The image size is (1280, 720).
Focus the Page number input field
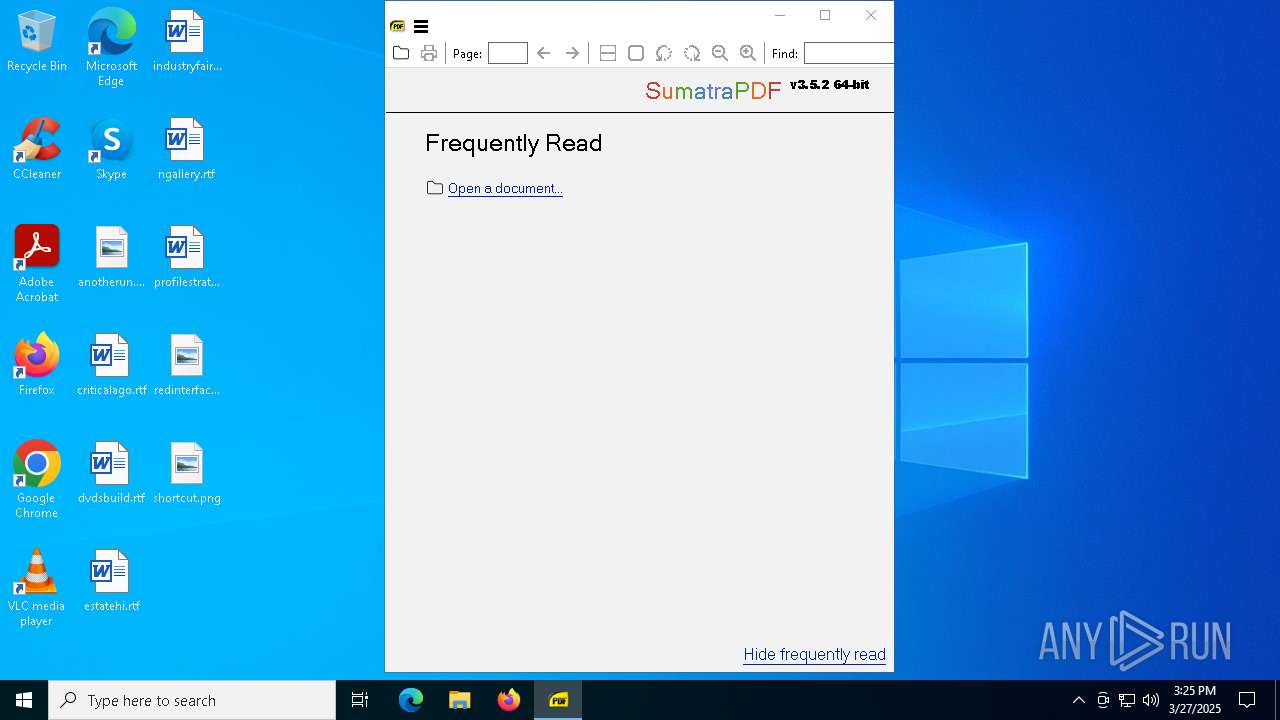(508, 53)
